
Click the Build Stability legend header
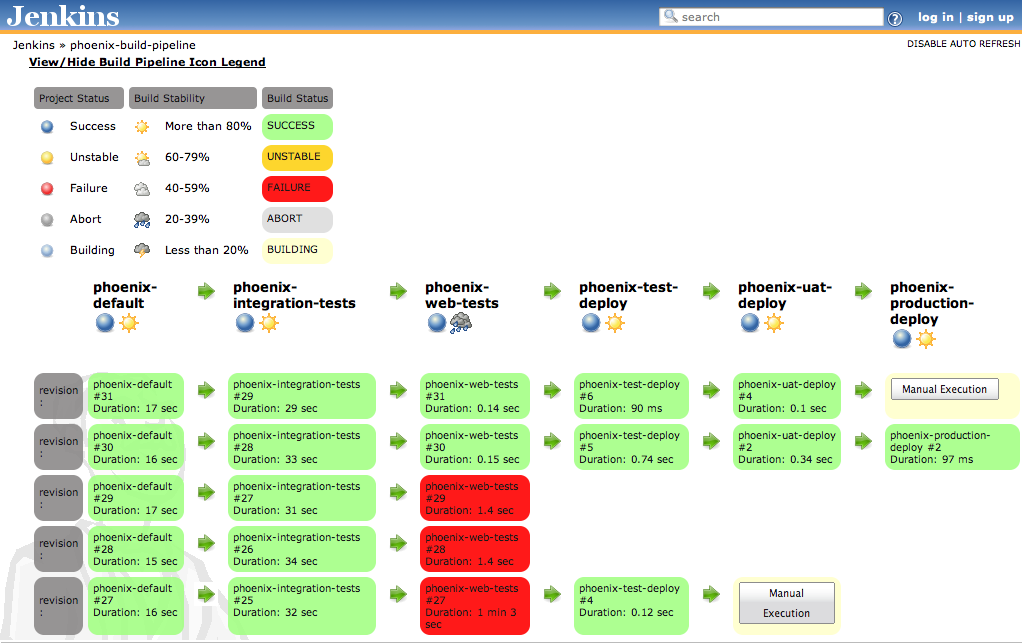pyautogui.click(x=193, y=98)
